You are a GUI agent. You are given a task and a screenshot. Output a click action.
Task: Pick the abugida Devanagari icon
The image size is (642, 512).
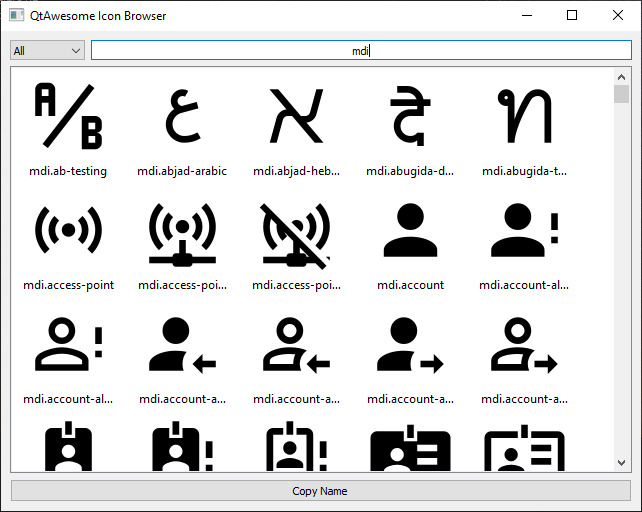click(410, 116)
